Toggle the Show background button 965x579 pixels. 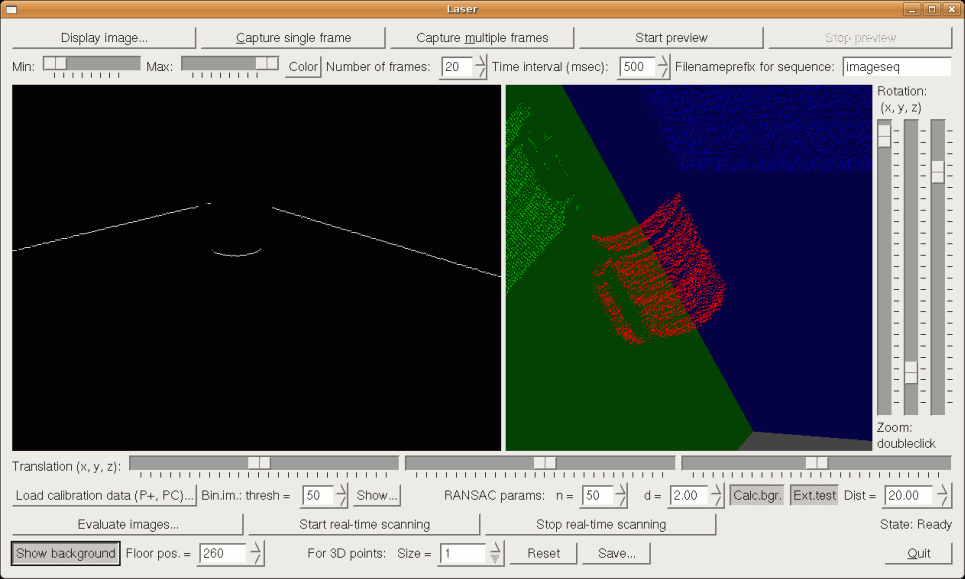(x=66, y=553)
